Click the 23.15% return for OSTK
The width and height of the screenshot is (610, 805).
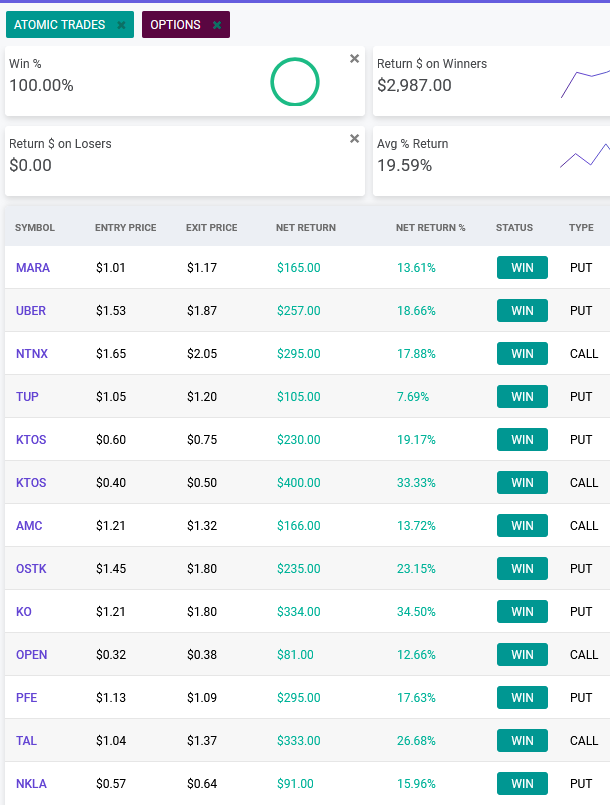tap(416, 569)
